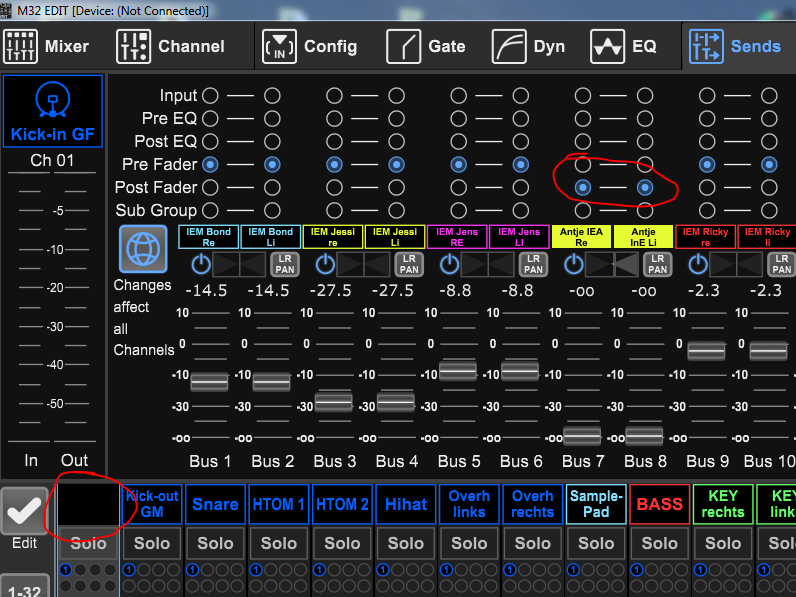Select Pre EQ tap for Bus 3

tap(334, 118)
